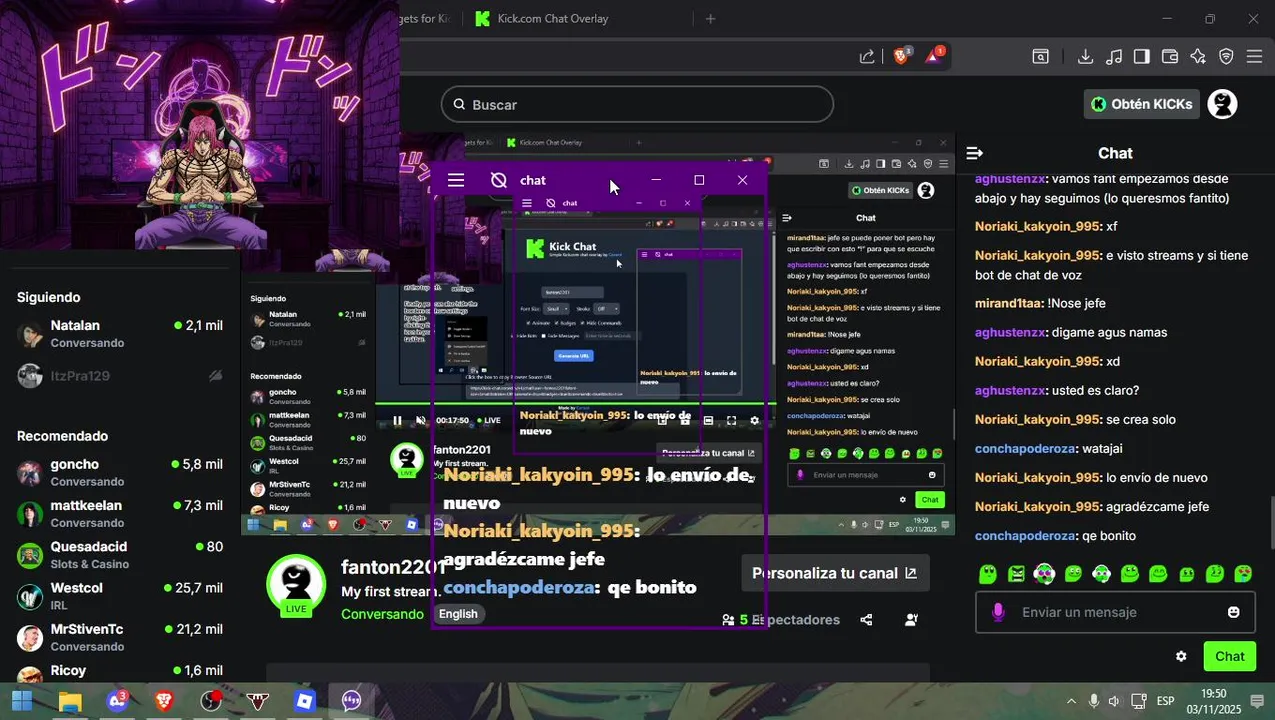Click the fanton2201 live avatar
This screenshot has width=1275, height=720.
click(296, 584)
